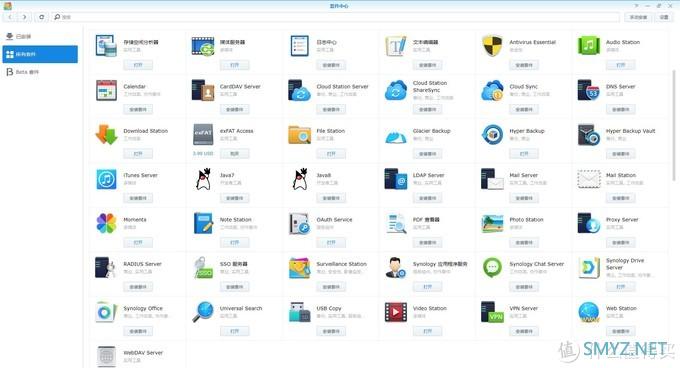Open the VPN Server icon
The height and width of the screenshot is (368, 680).
click(x=492, y=312)
